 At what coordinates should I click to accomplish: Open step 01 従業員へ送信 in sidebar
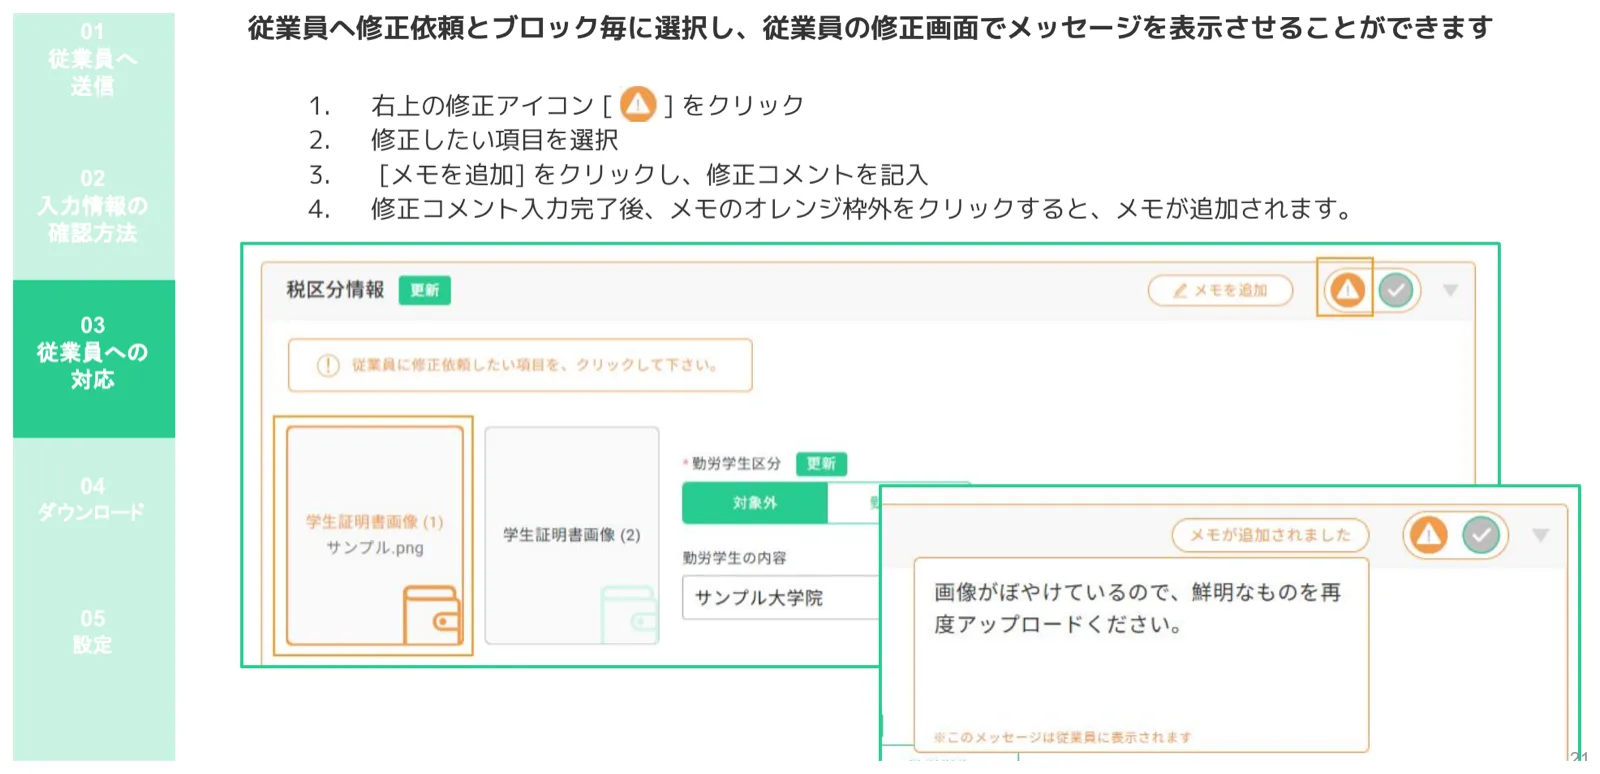(x=93, y=59)
